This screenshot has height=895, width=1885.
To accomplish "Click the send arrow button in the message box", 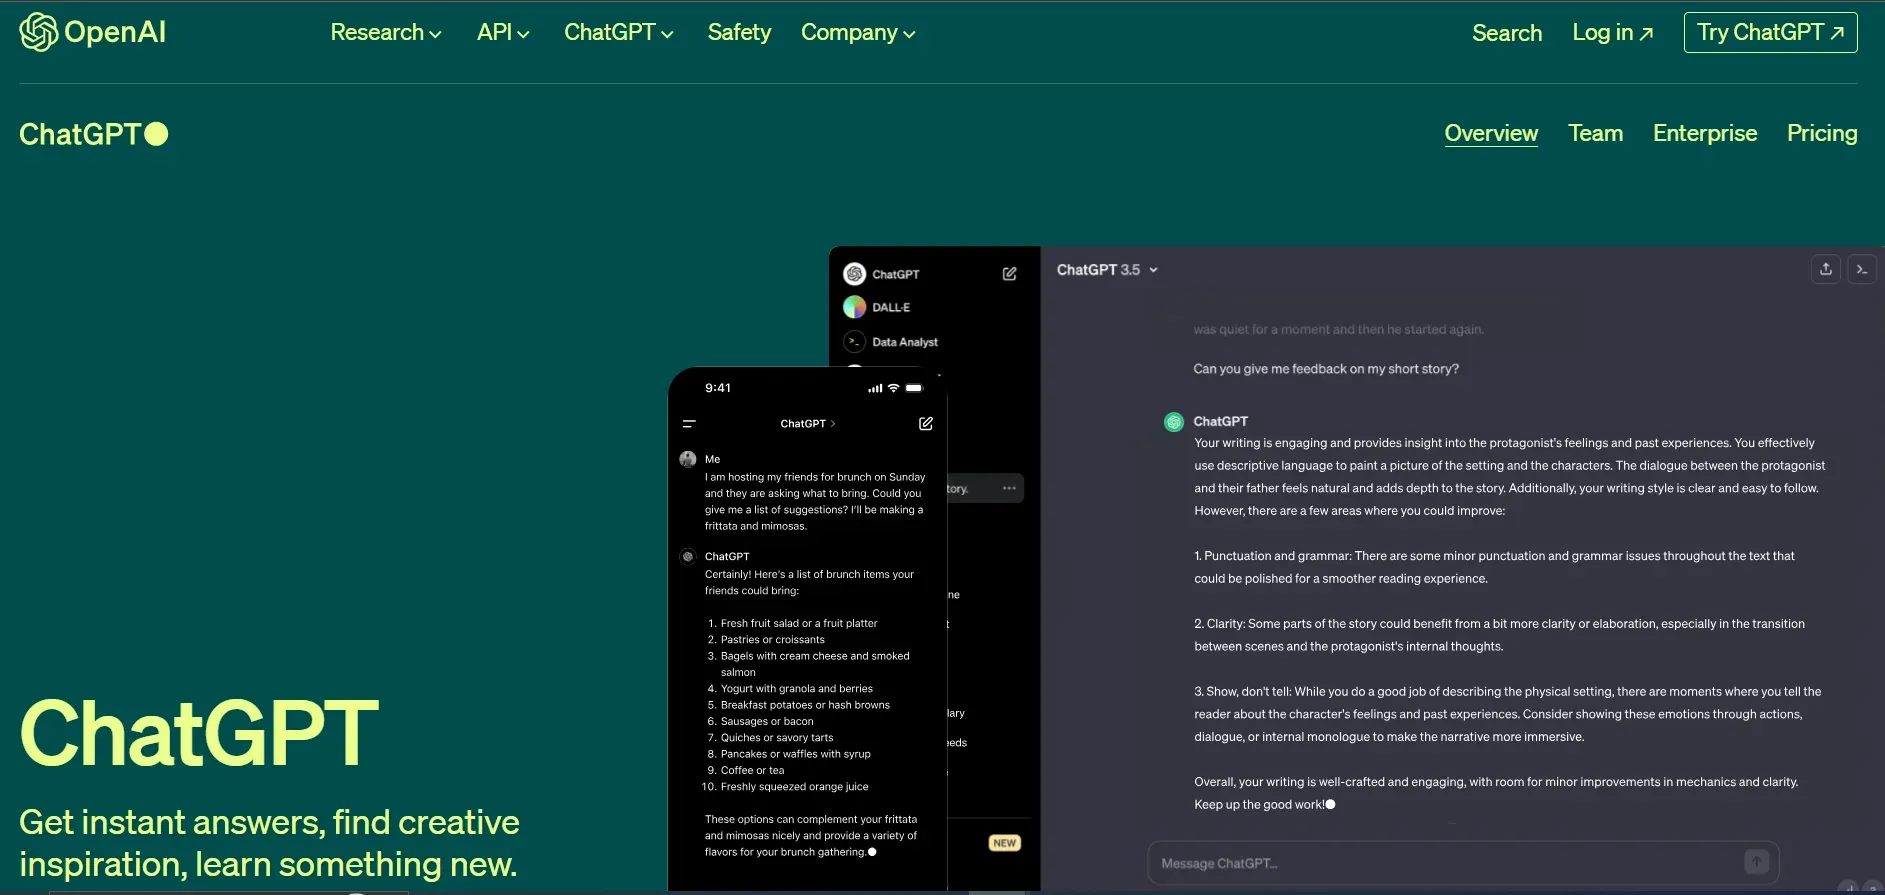I will [1757, 862].
